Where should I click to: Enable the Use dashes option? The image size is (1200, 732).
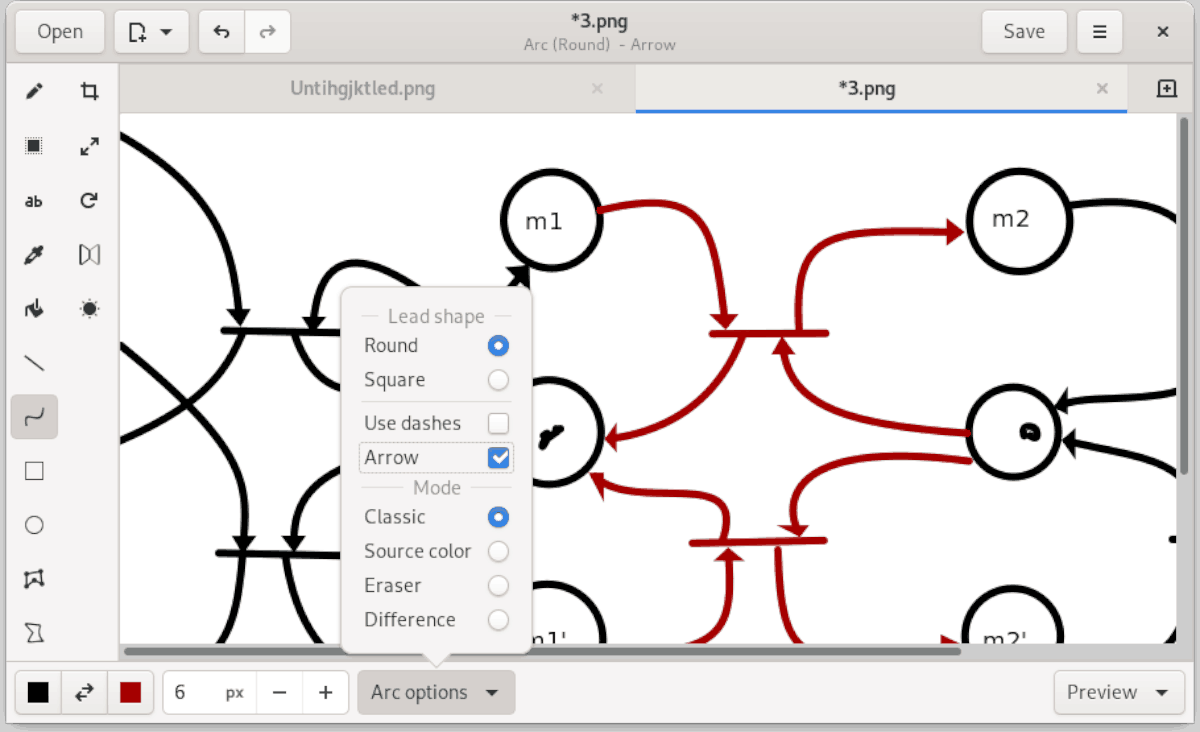498,423
